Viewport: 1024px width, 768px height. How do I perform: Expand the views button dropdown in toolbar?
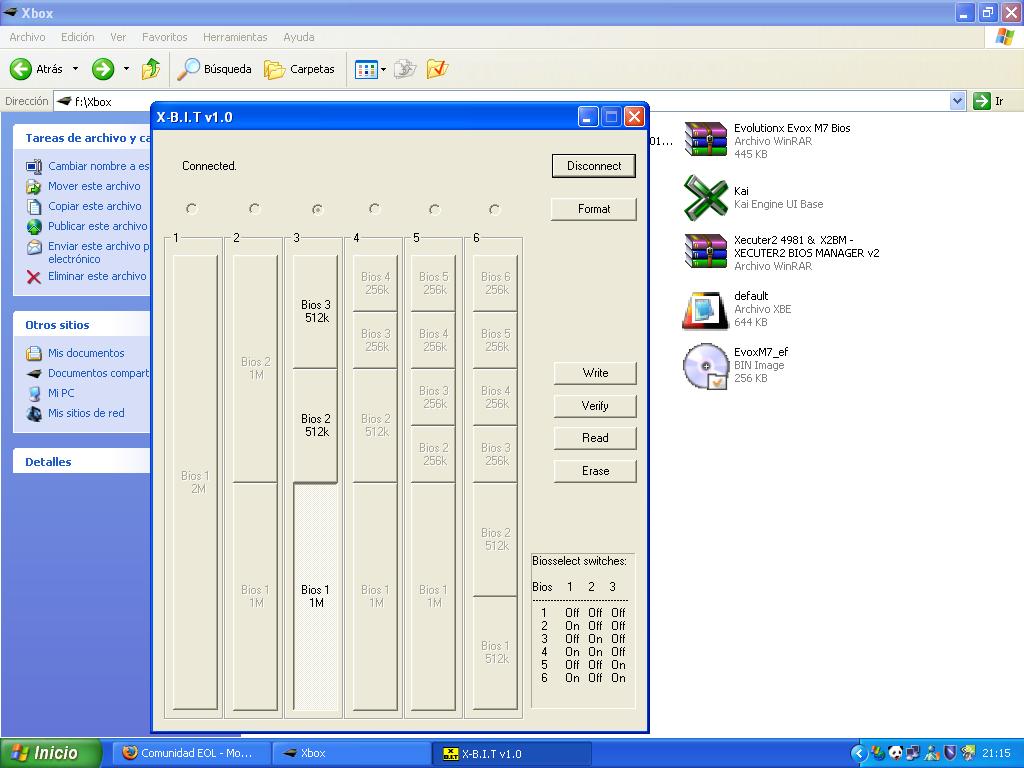(384, 69)
